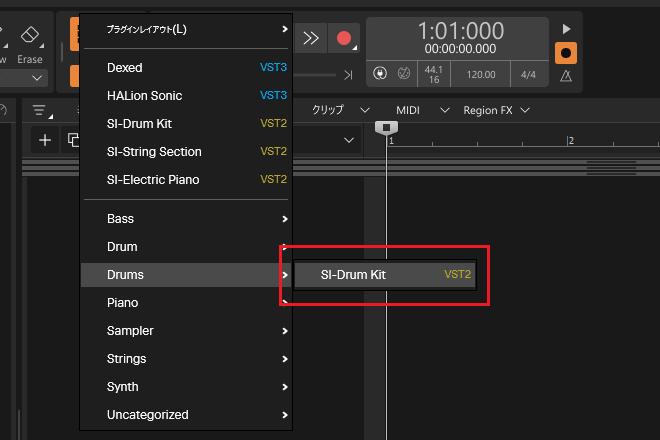Click the add track plus icon
Image resolution: width=660 pixels, height=440 pixels.
[x=45, y=140]
